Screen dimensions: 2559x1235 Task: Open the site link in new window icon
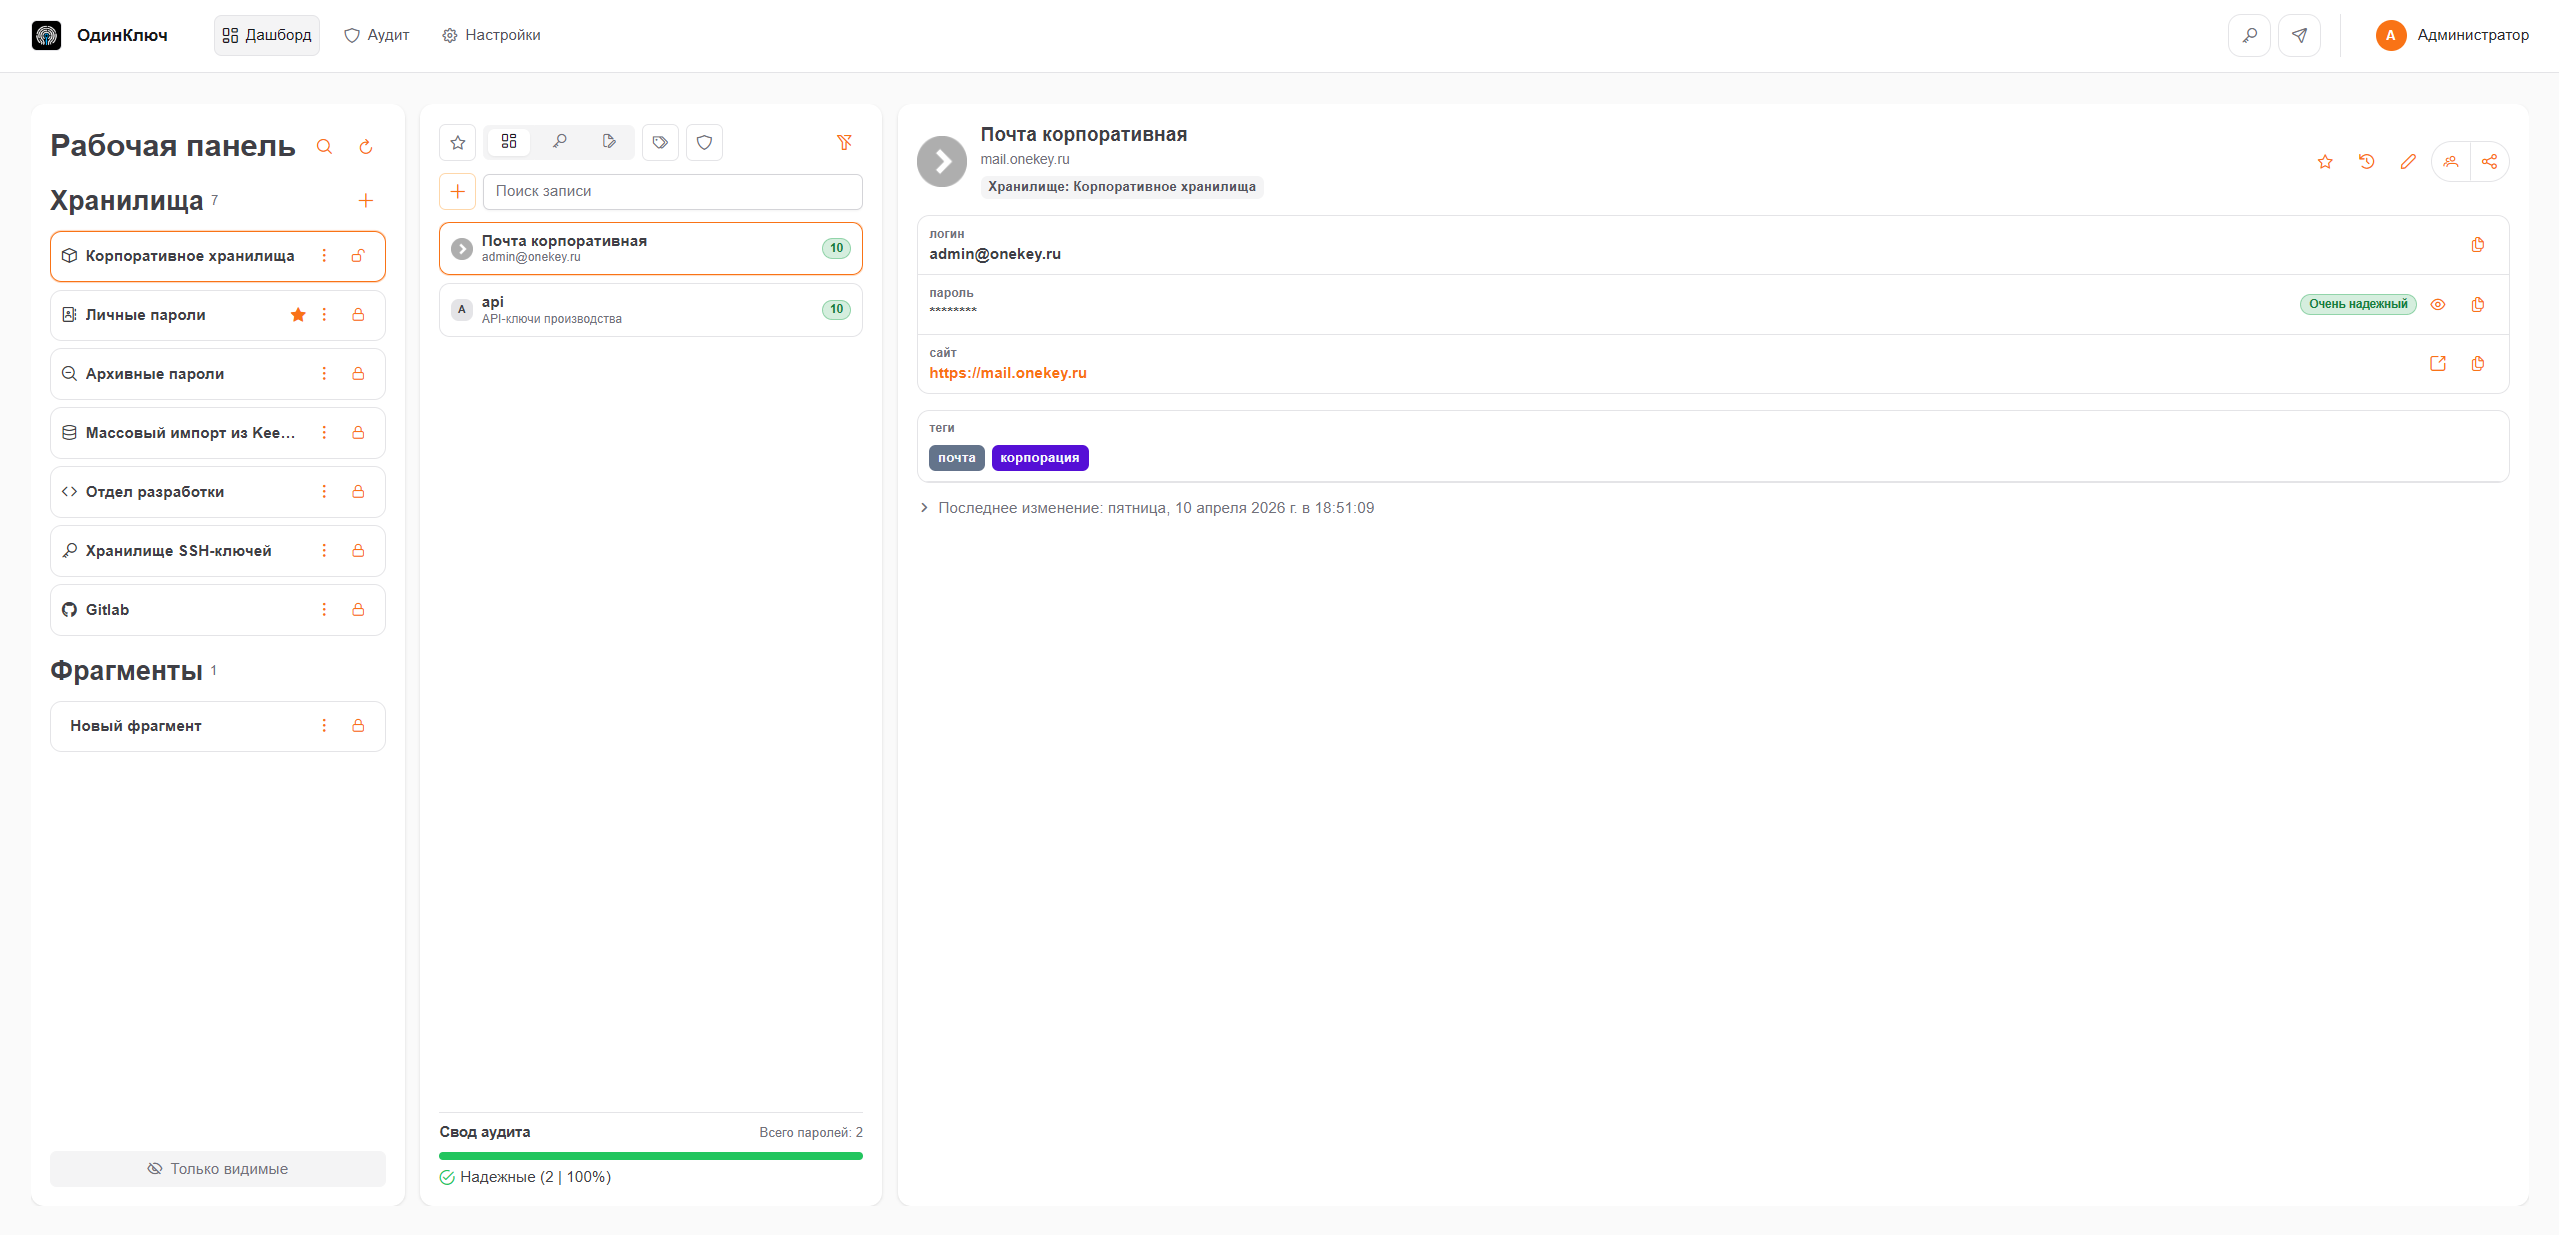pos(2437,364)
